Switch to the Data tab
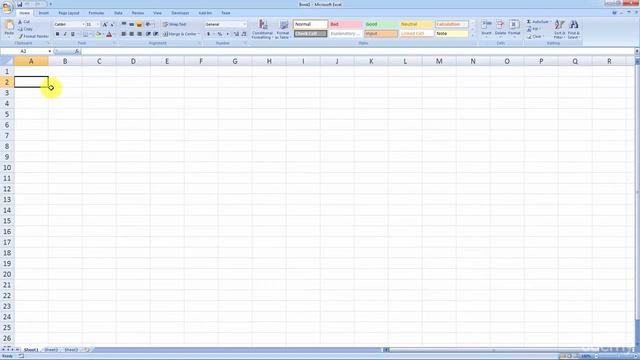Viewport: 640px width, 360px height. coord(118,13)
